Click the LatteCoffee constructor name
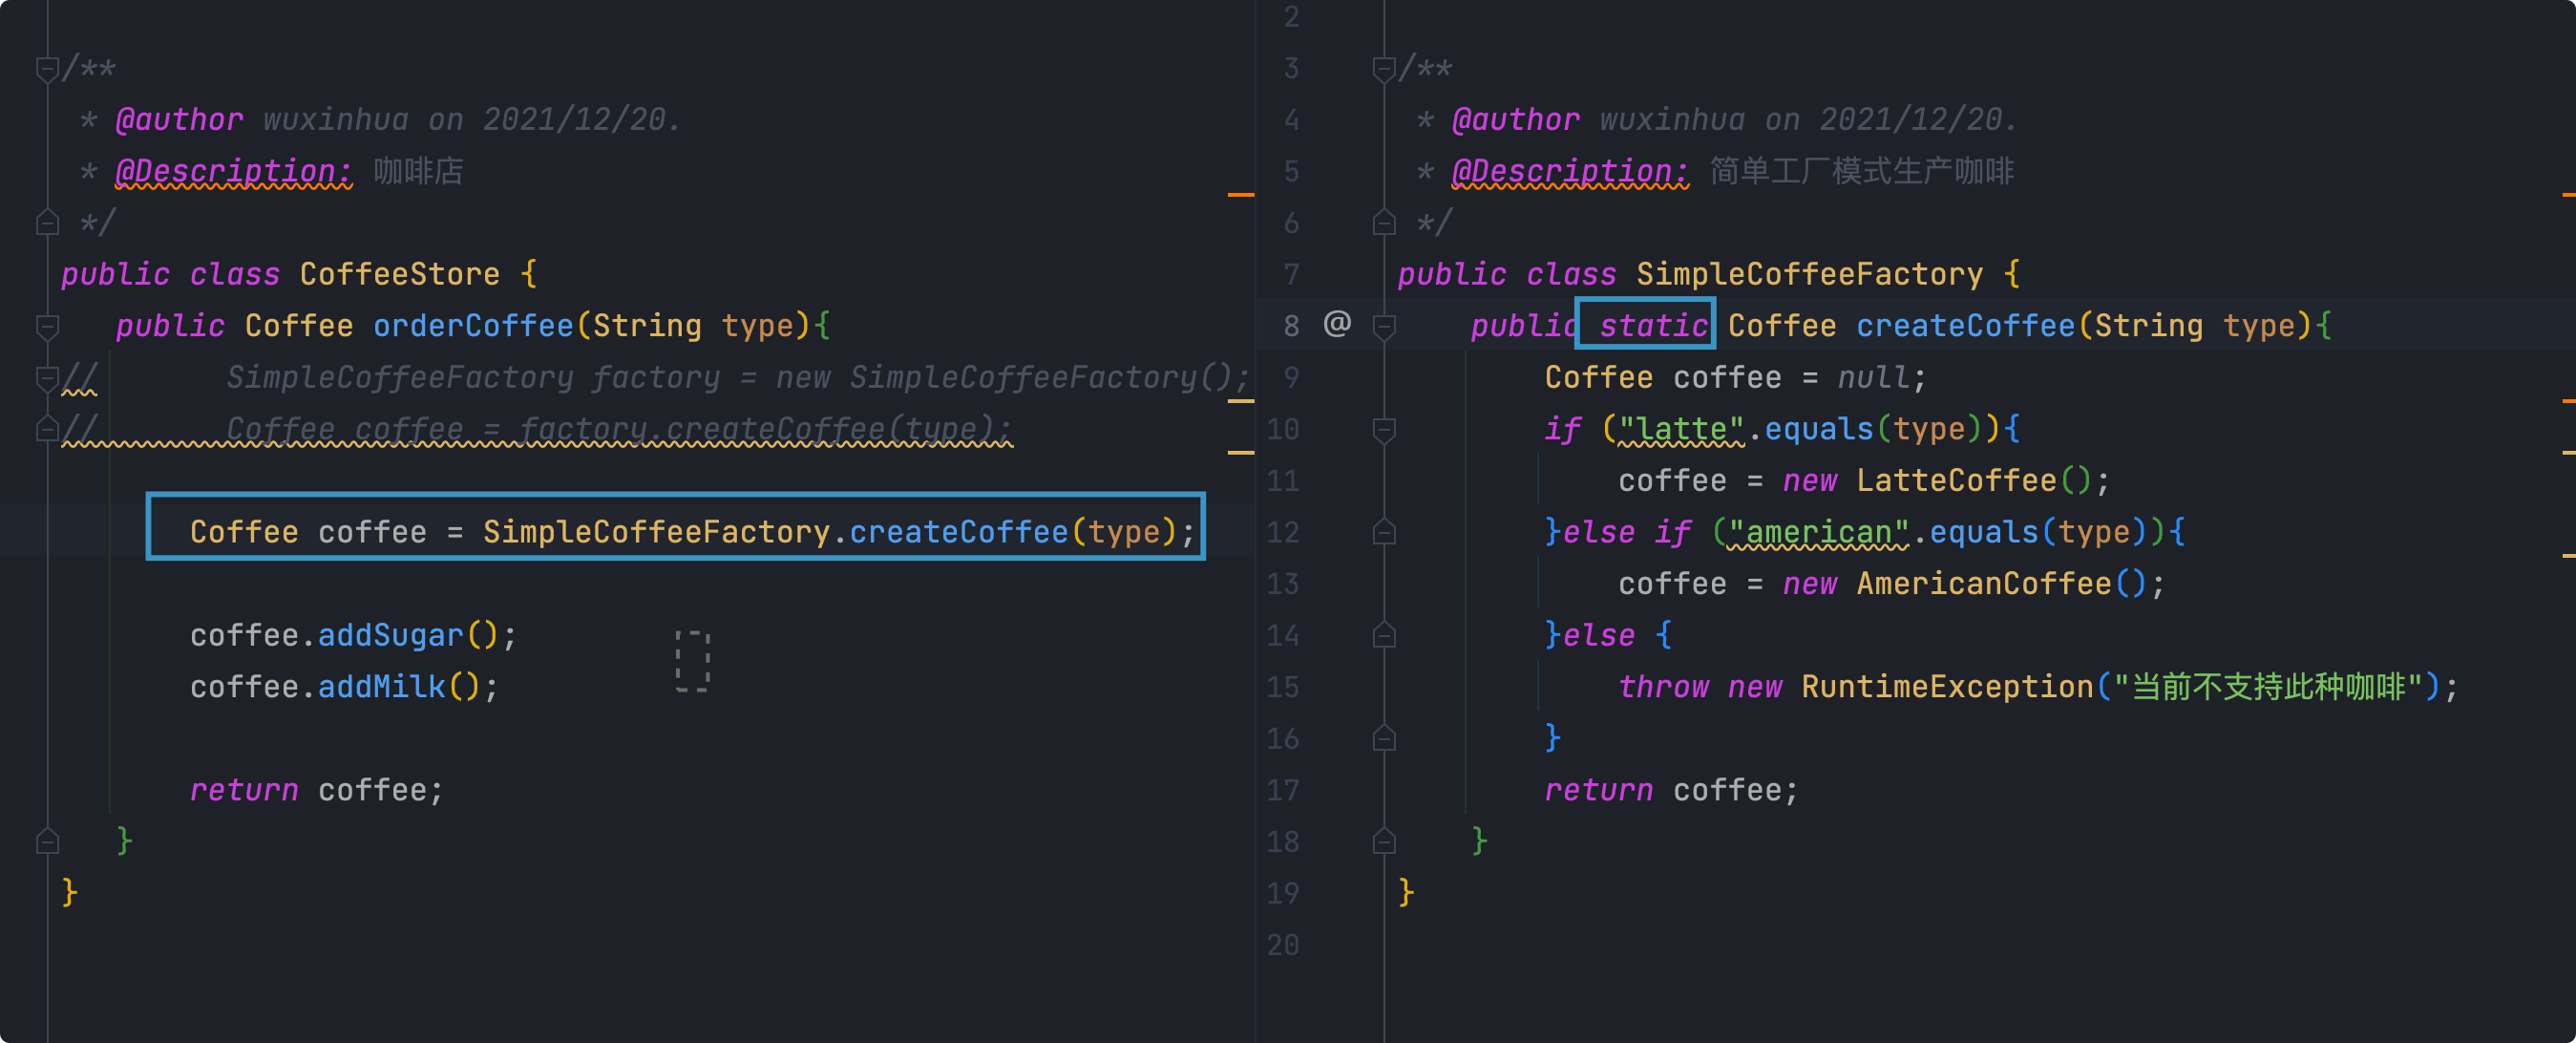The image size is (2576, 1043). pos(1955,481)
